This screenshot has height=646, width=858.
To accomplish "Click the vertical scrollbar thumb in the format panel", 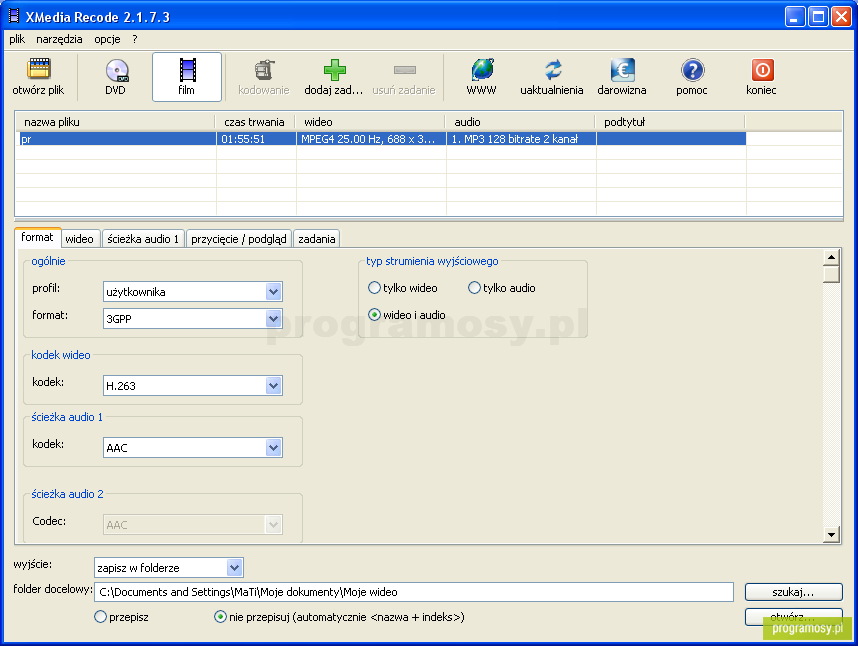I will pos(831,274).
